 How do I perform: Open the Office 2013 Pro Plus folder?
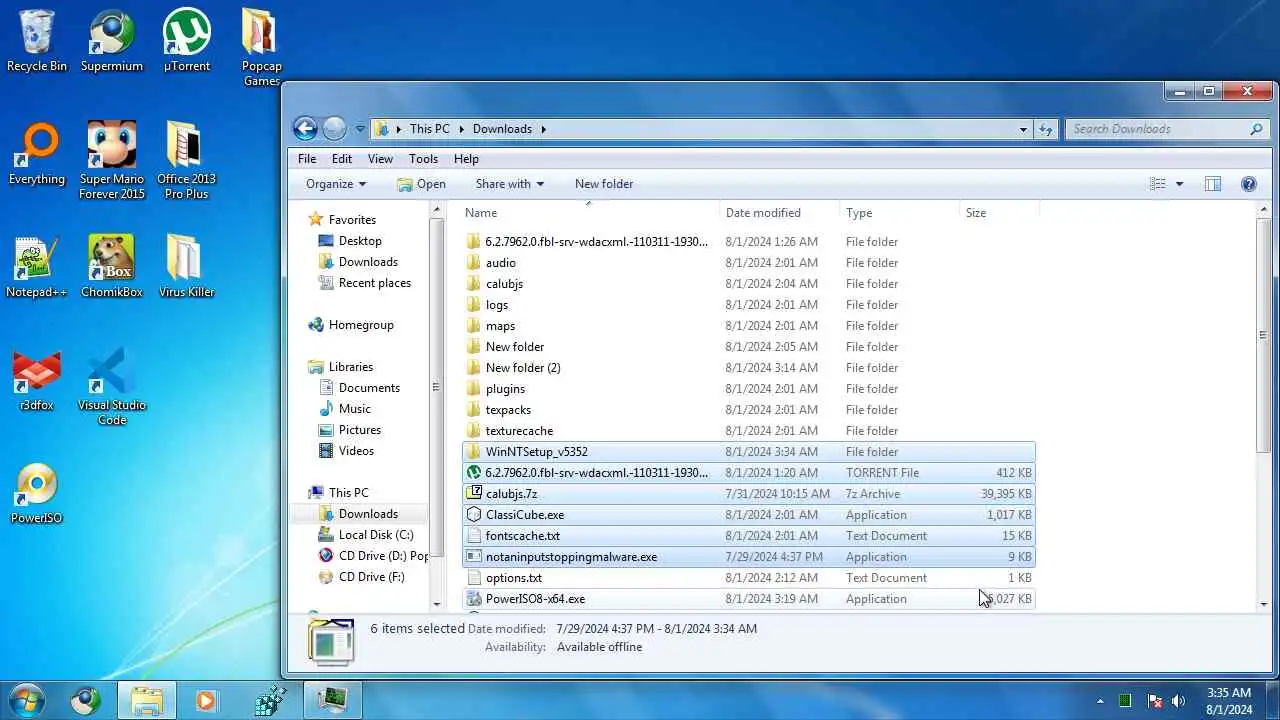187,160
